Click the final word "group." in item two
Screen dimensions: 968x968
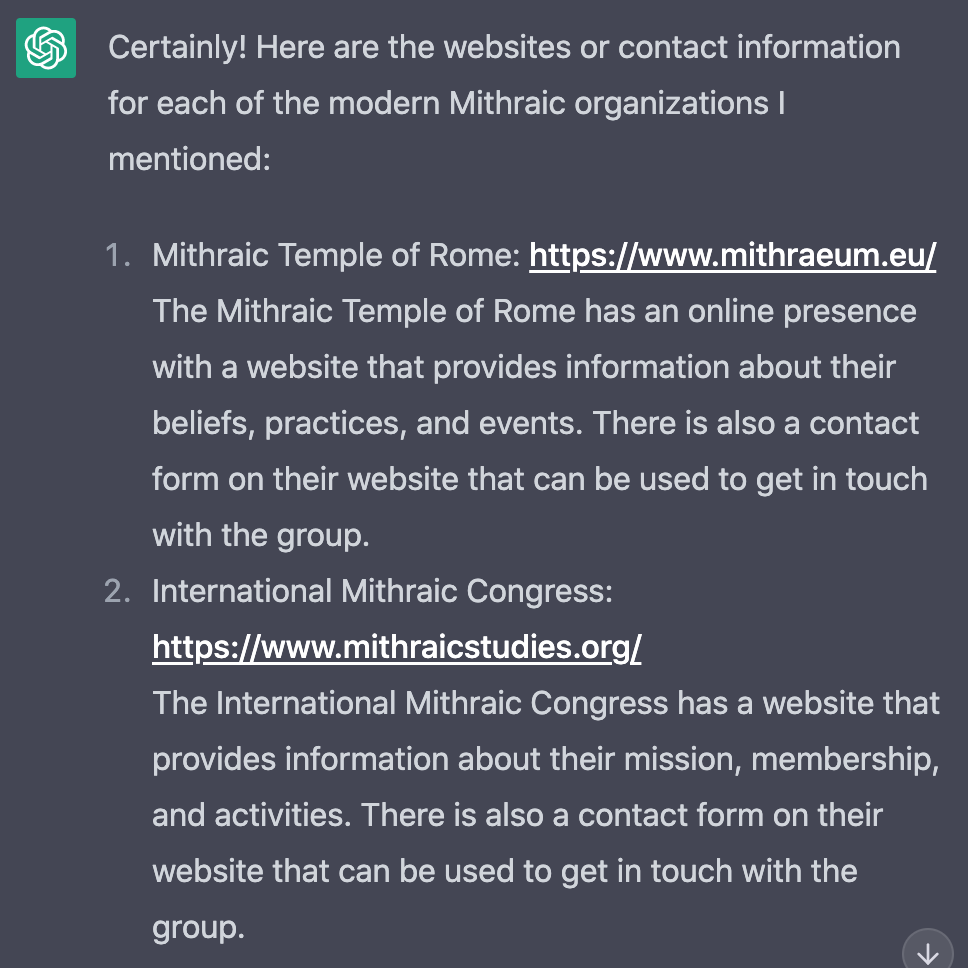click(198, 927)
